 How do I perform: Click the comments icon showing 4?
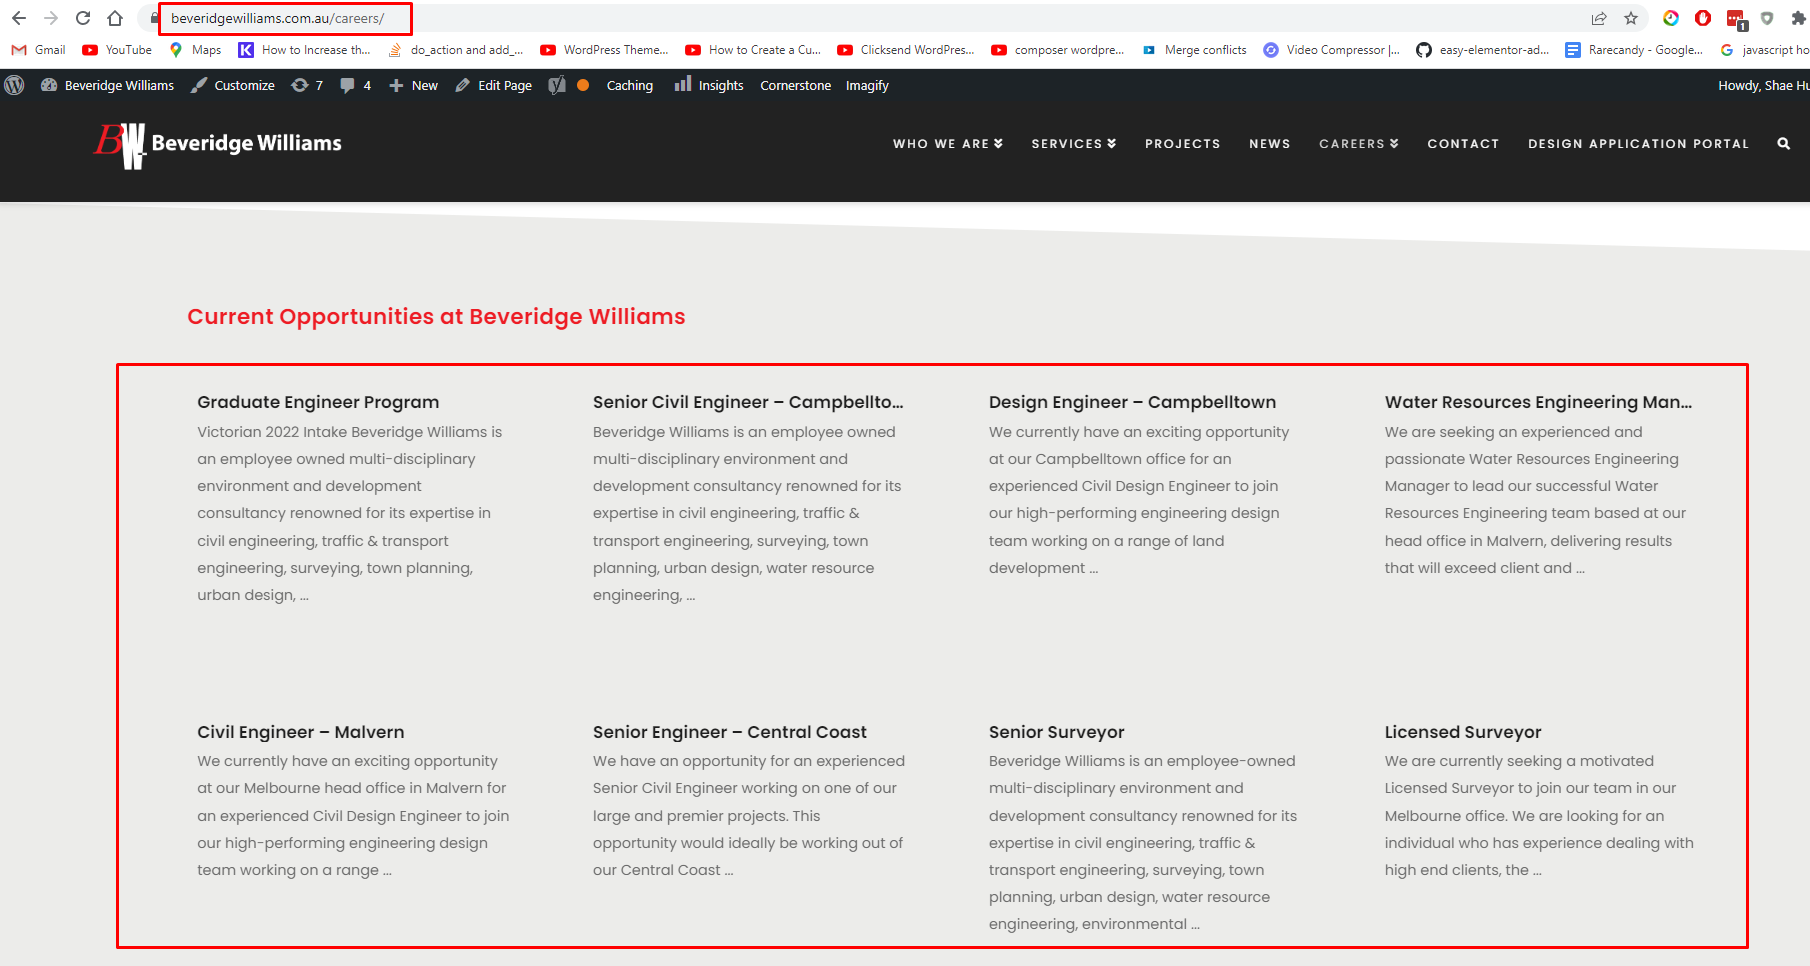[x=355, y=85]
